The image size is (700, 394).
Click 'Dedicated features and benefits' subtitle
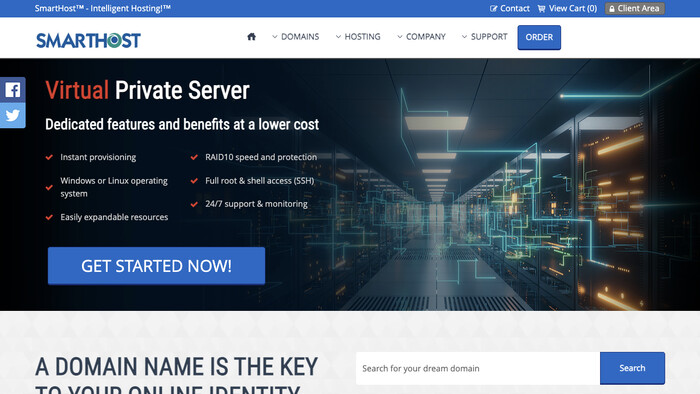point(182,124)
